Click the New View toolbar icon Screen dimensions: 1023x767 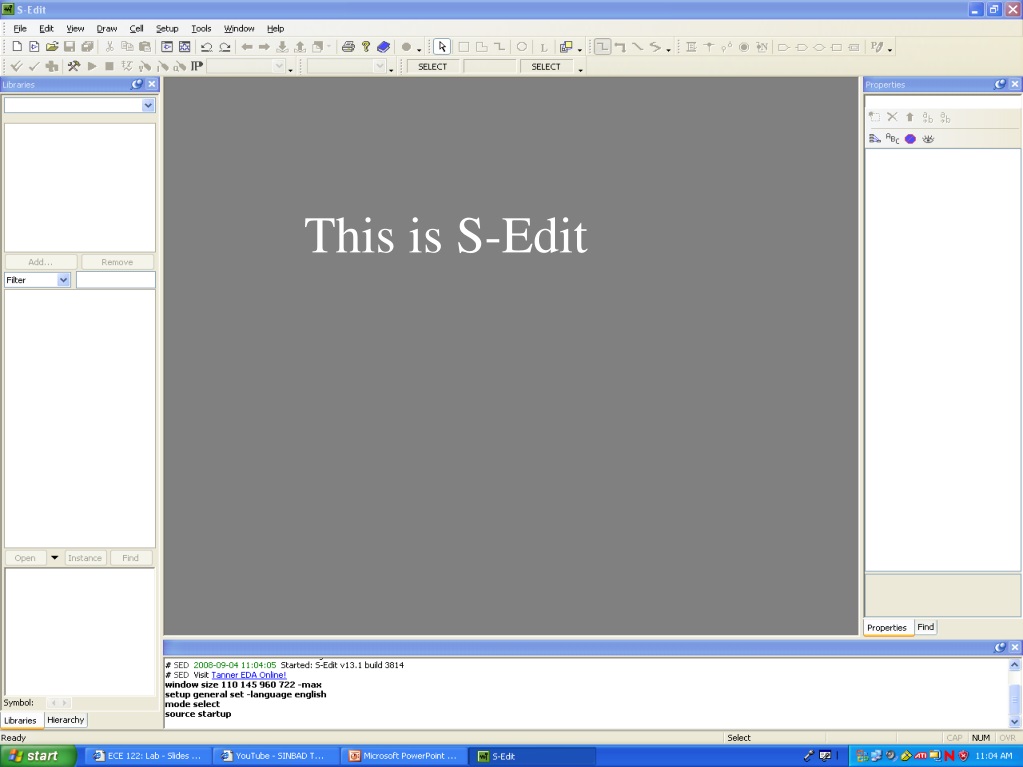click(34, 46)
